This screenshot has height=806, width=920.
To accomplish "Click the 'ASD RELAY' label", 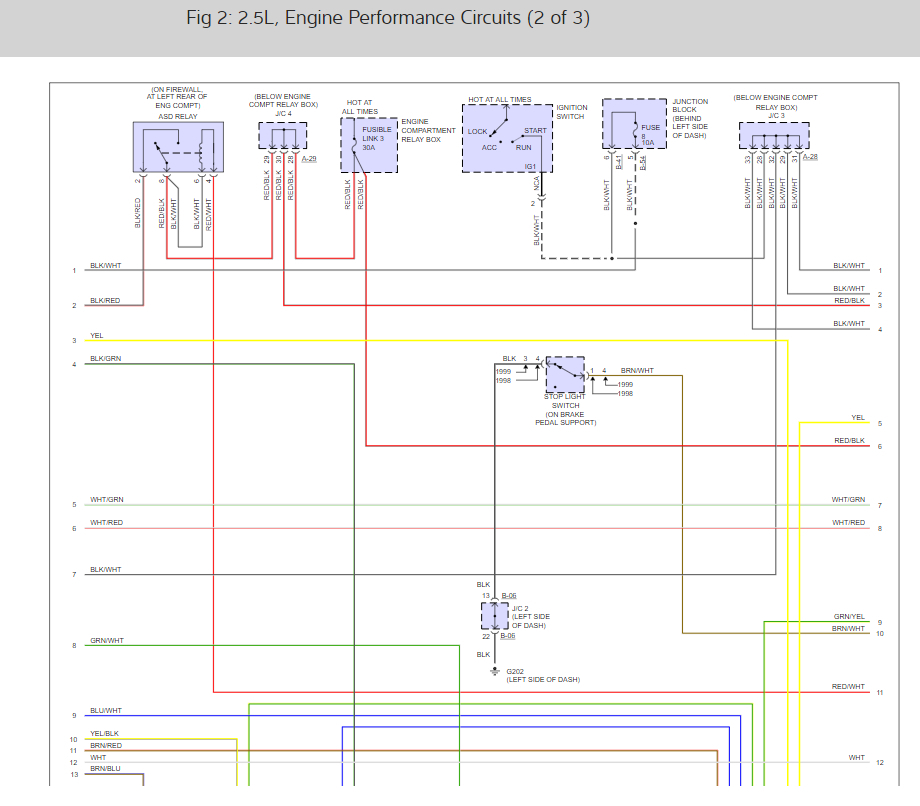I will pos(178,116).
